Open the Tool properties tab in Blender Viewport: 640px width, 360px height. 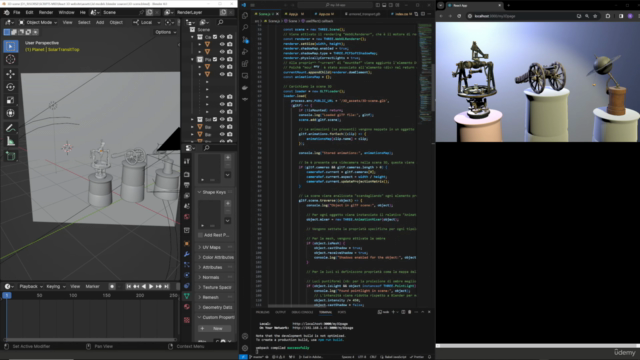tap(187, 162)
